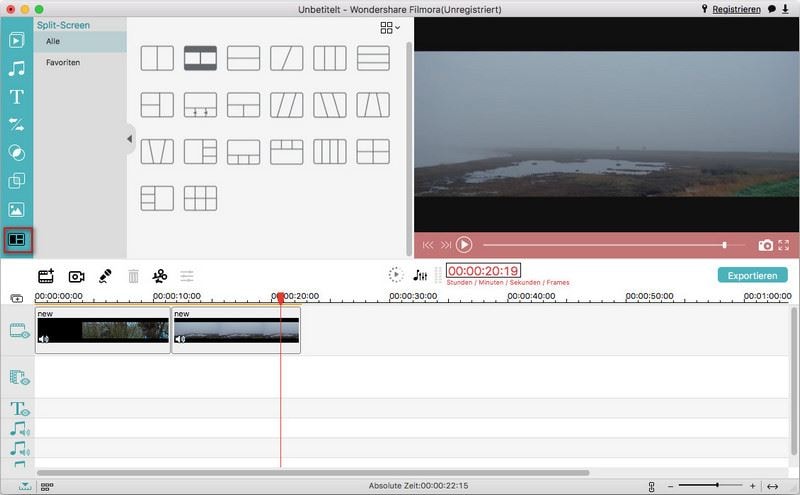Click the Registrieren link
Viewport: 800px width, 495px height.
736,9
